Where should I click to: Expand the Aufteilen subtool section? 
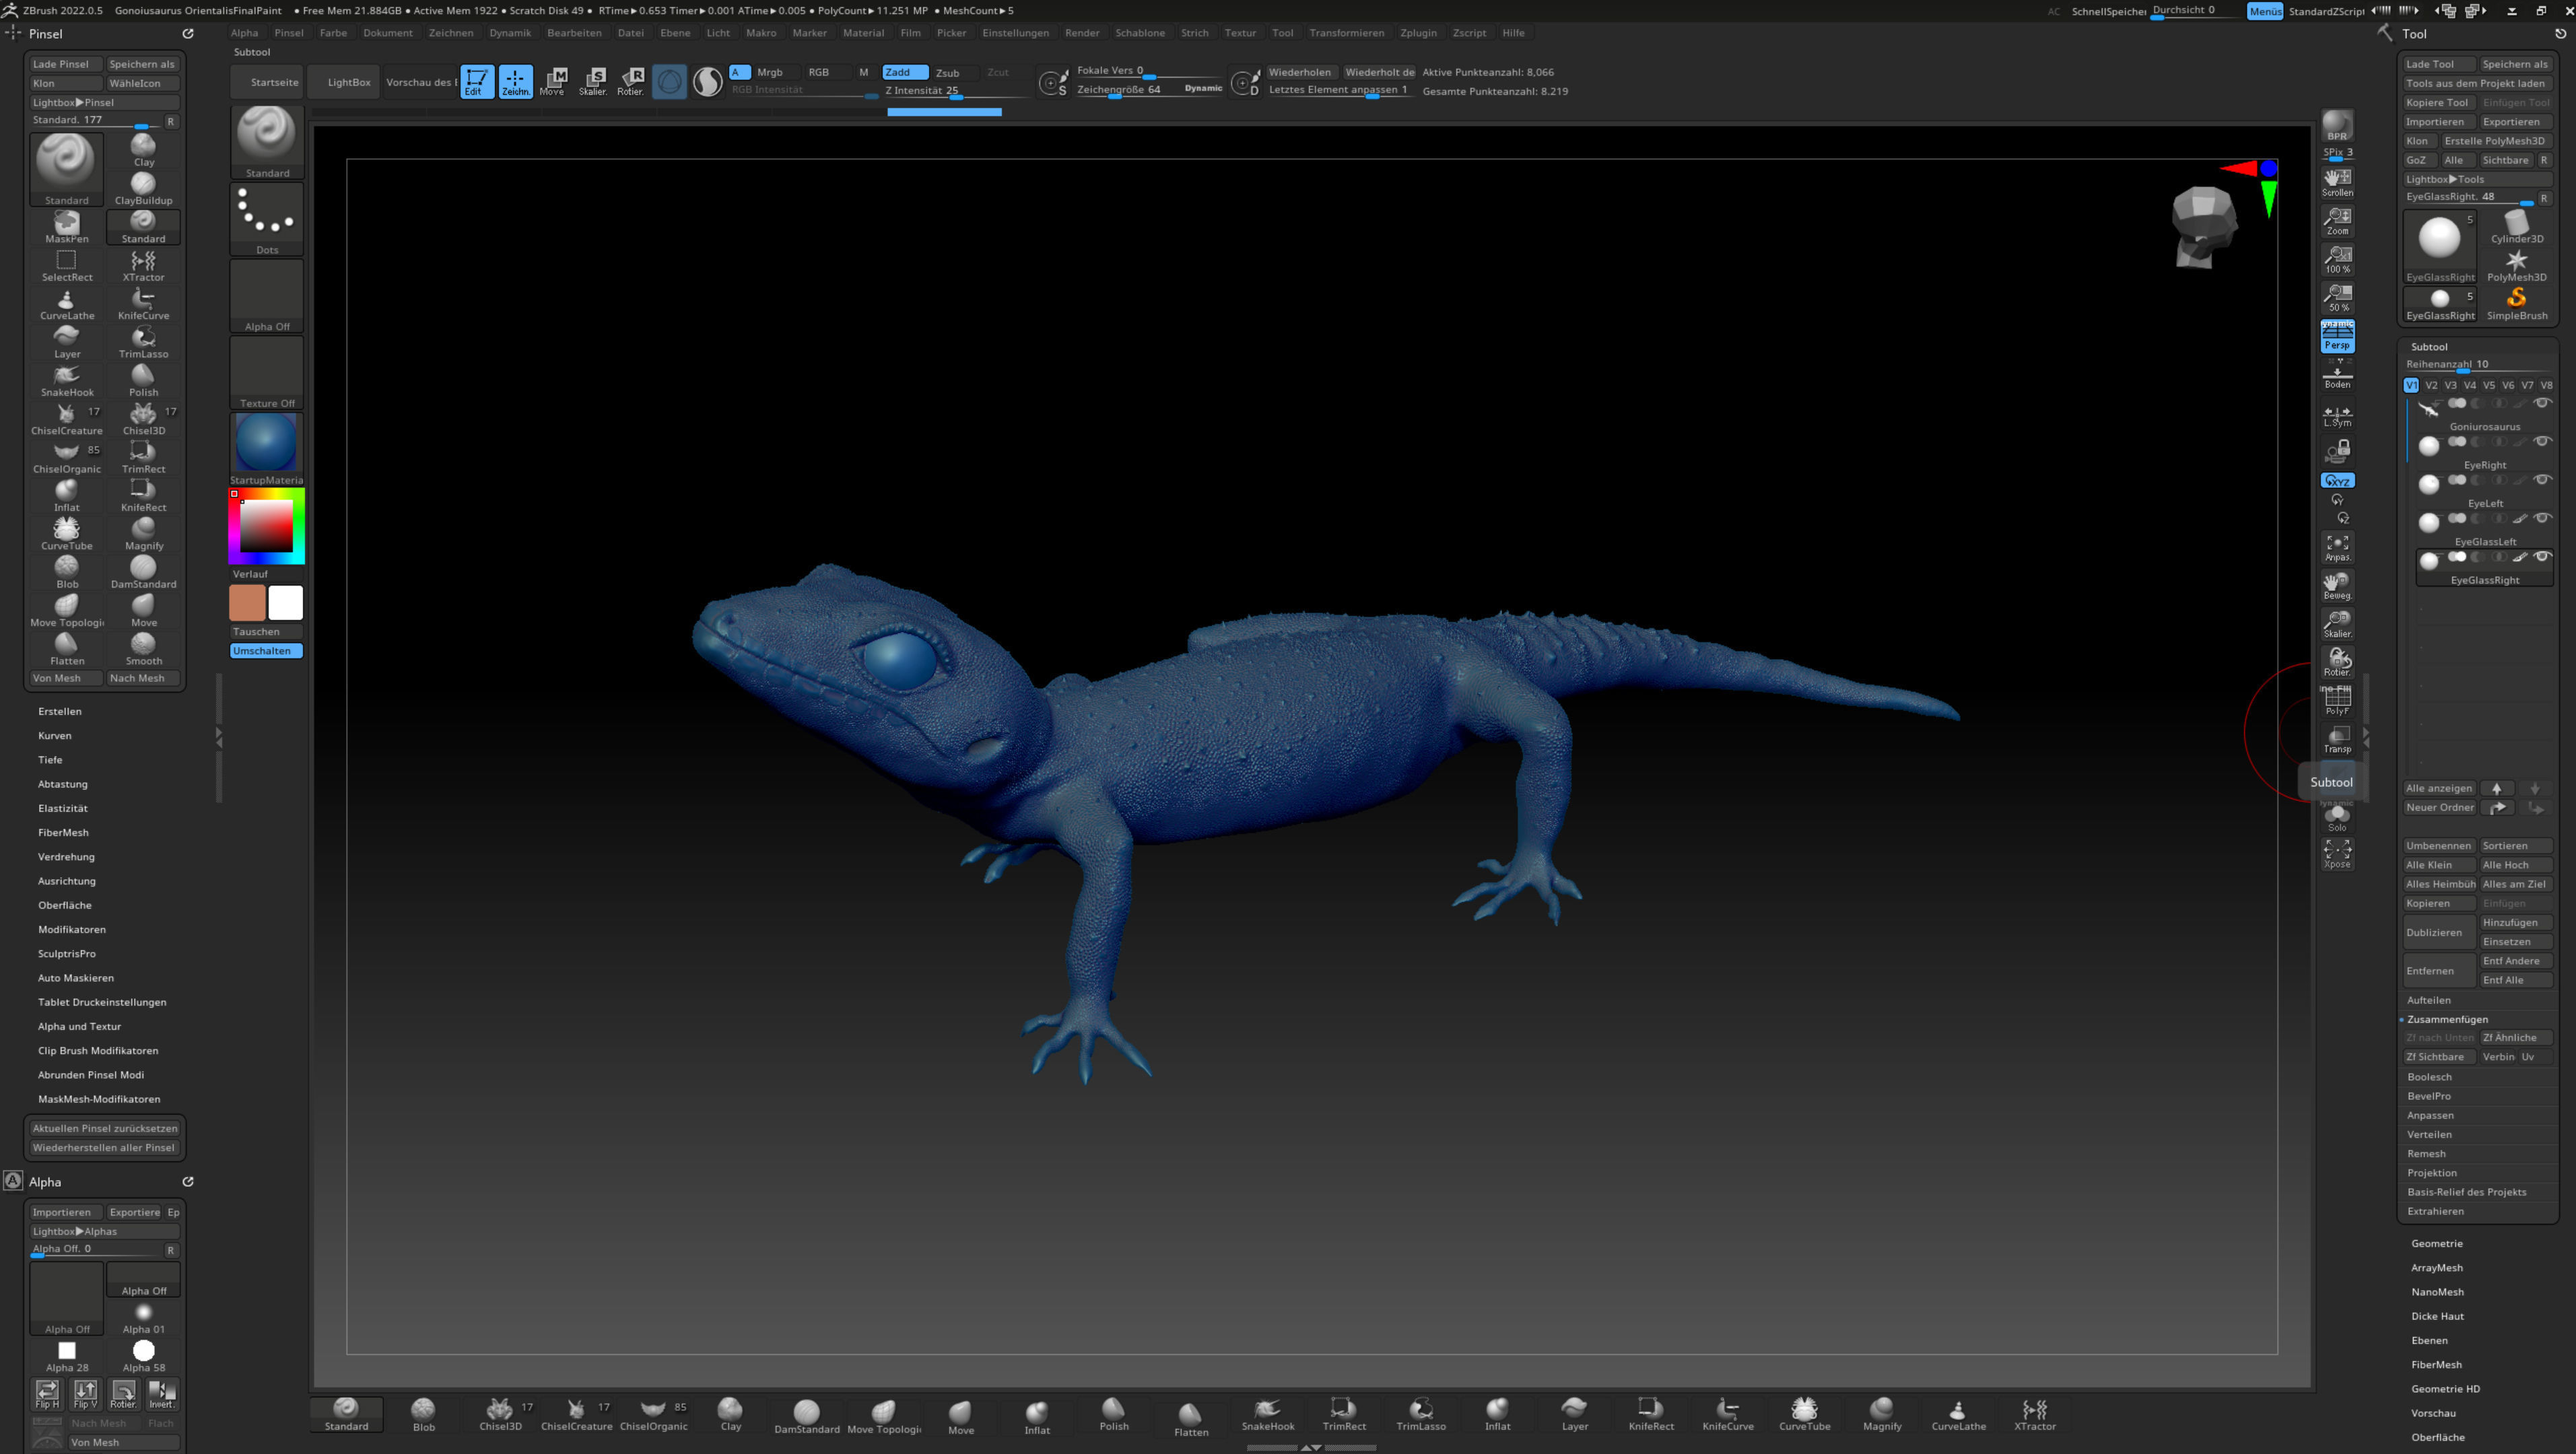pos(2428,1000)
